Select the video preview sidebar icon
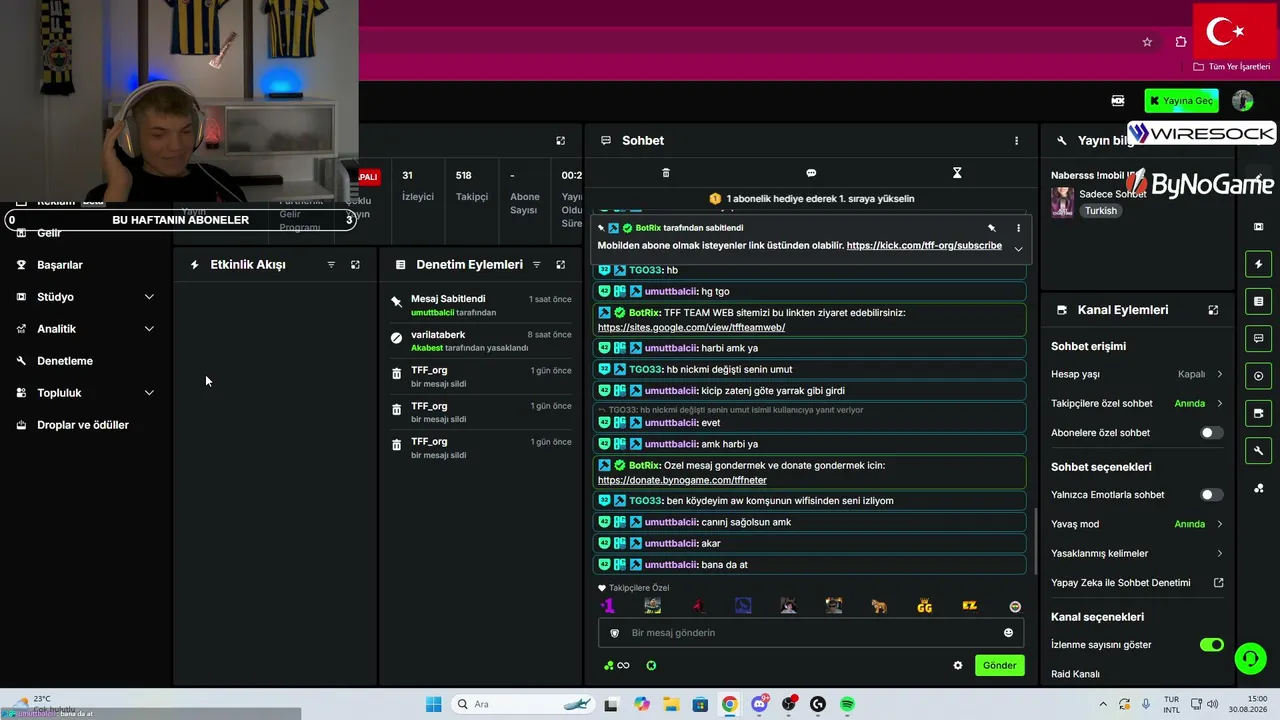Viewport: 1280px width, 720px height. tap(1258, 413)
